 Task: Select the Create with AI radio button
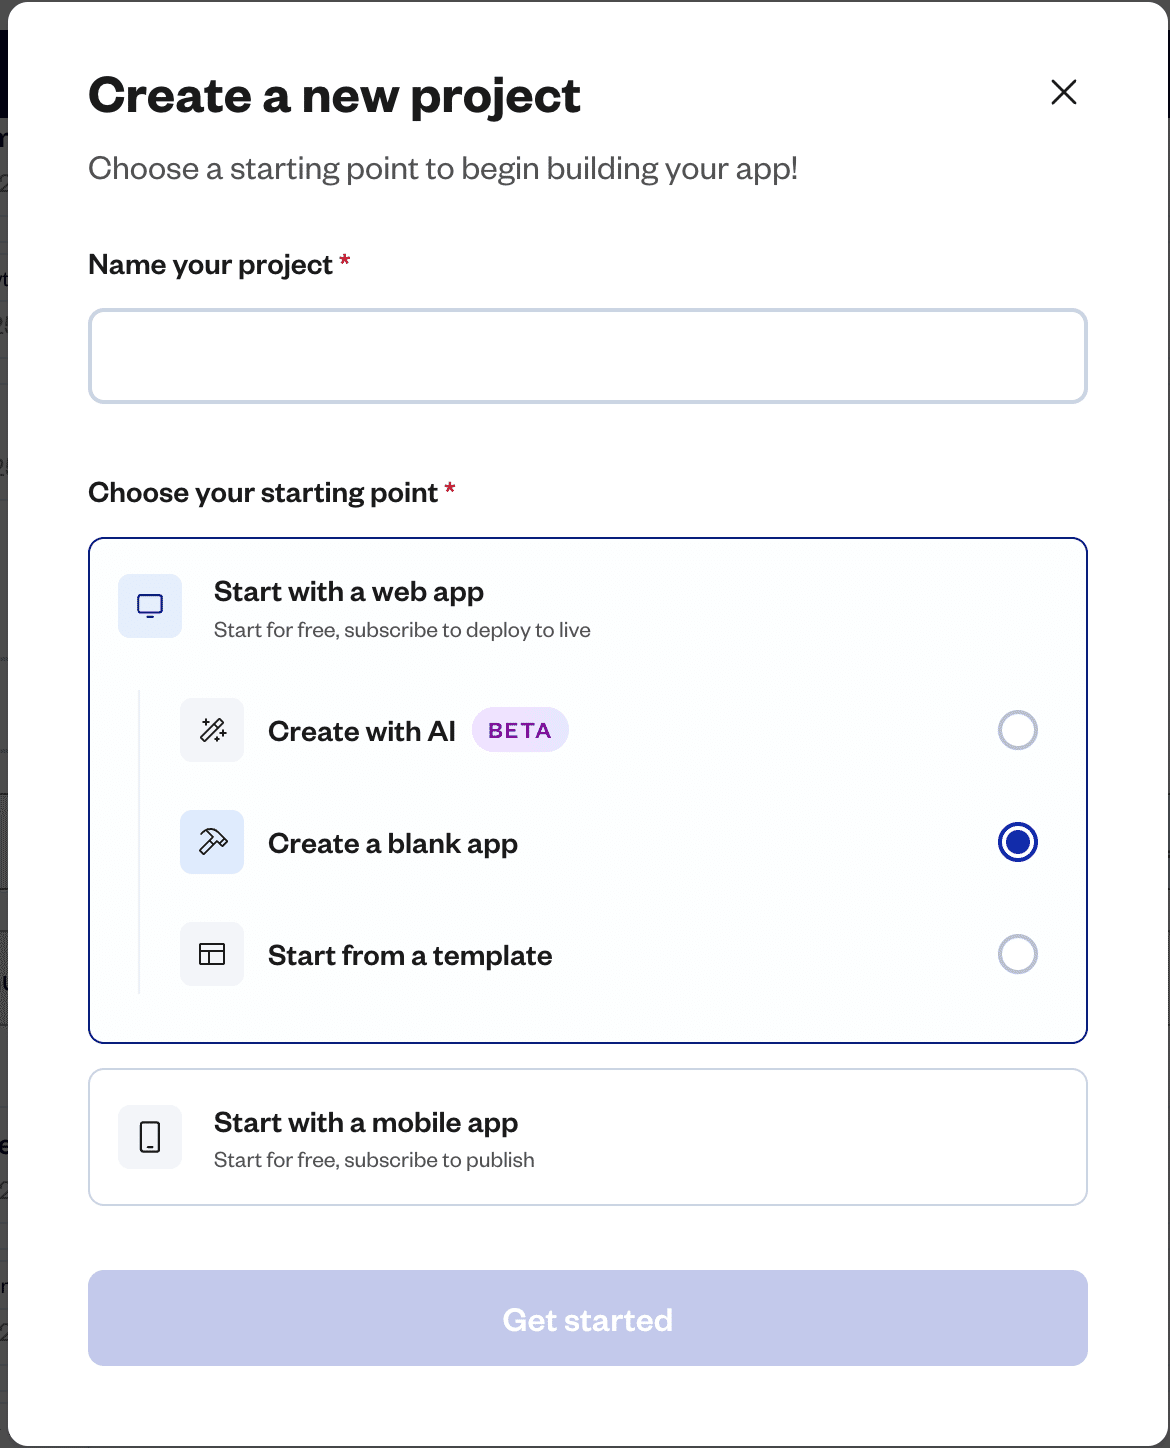click(1017, 730)
